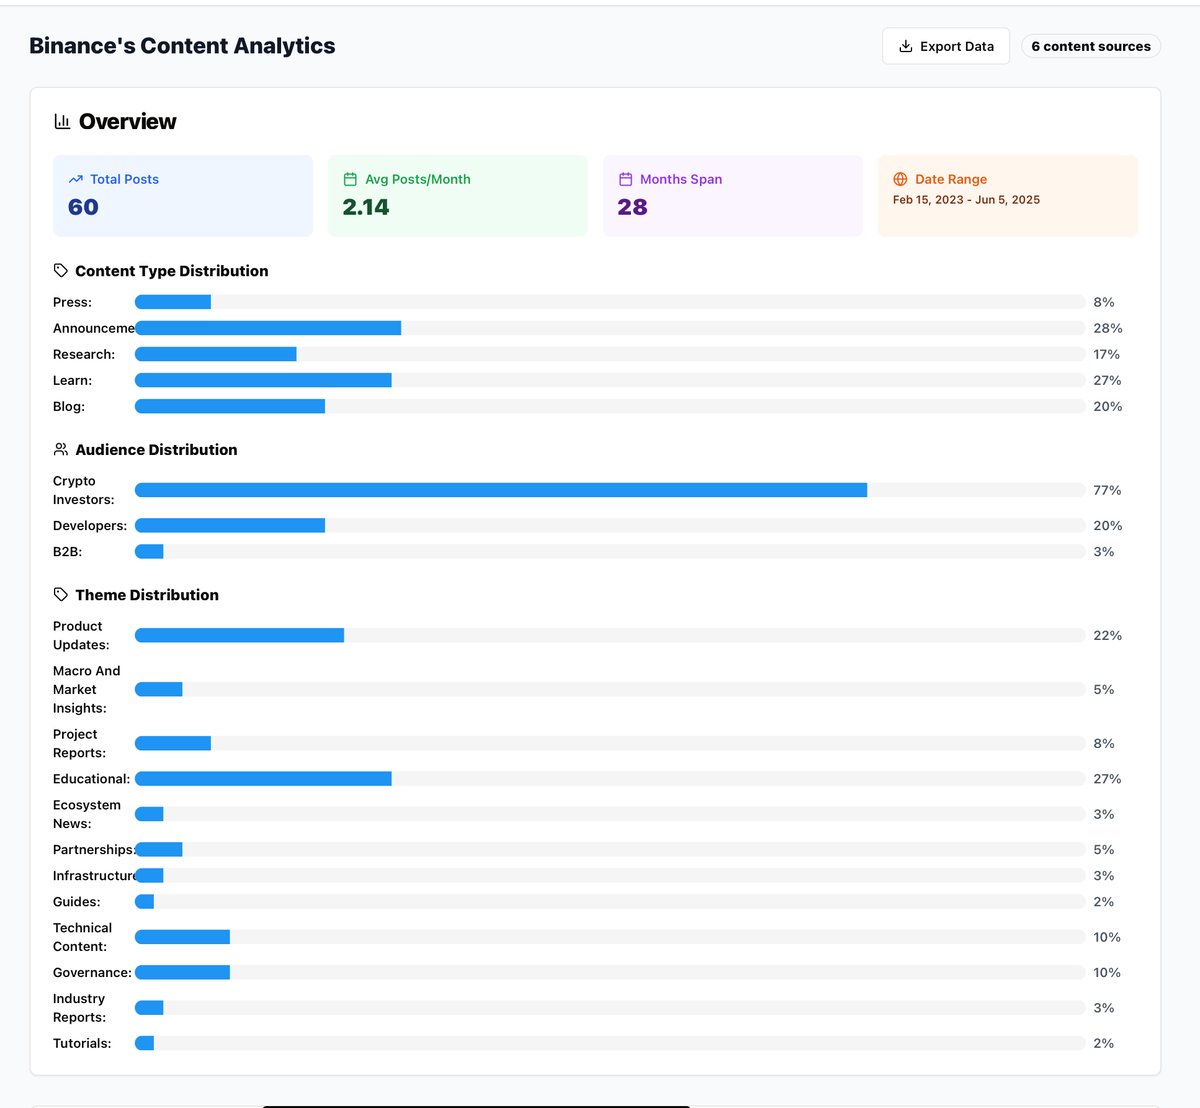Screen dimensions: 1200x1108
Task: Click the Date Range card label
Action: (951, 179)
